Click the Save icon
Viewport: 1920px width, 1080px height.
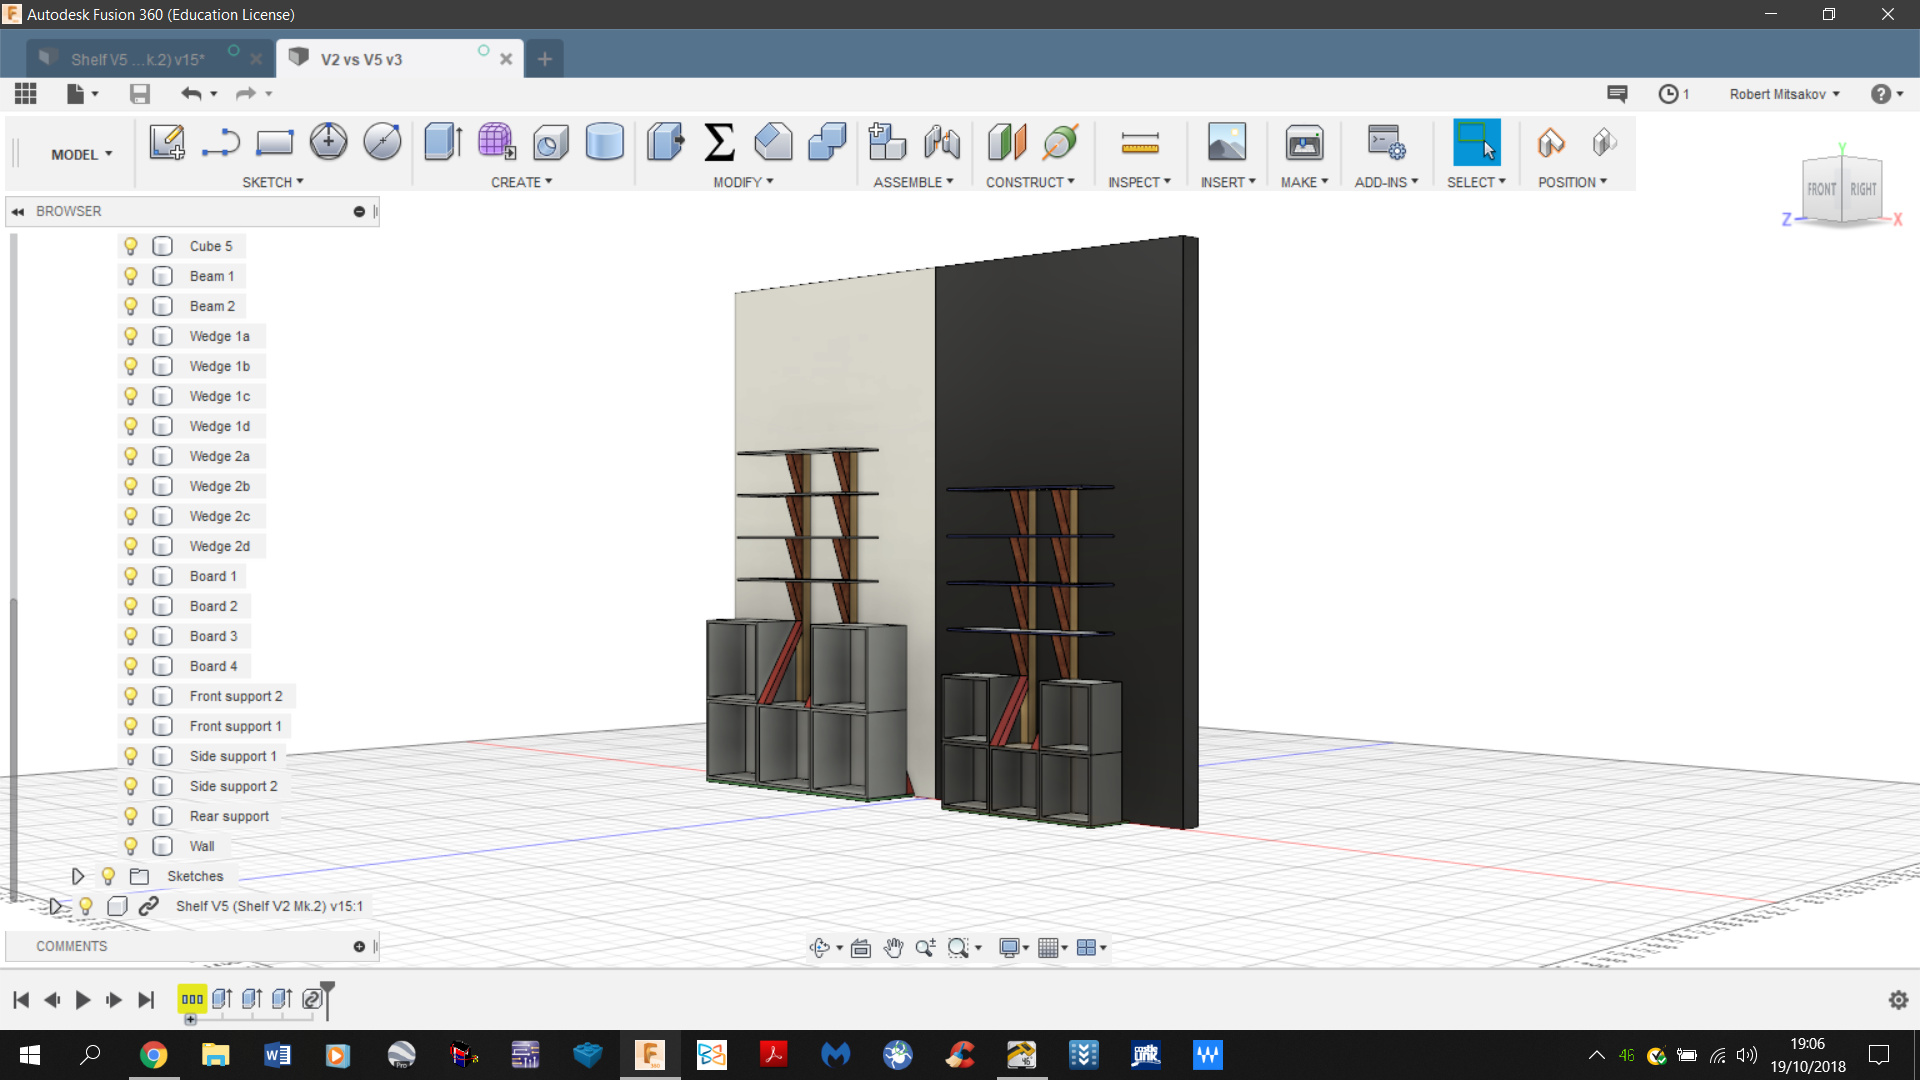pos(140,94)
